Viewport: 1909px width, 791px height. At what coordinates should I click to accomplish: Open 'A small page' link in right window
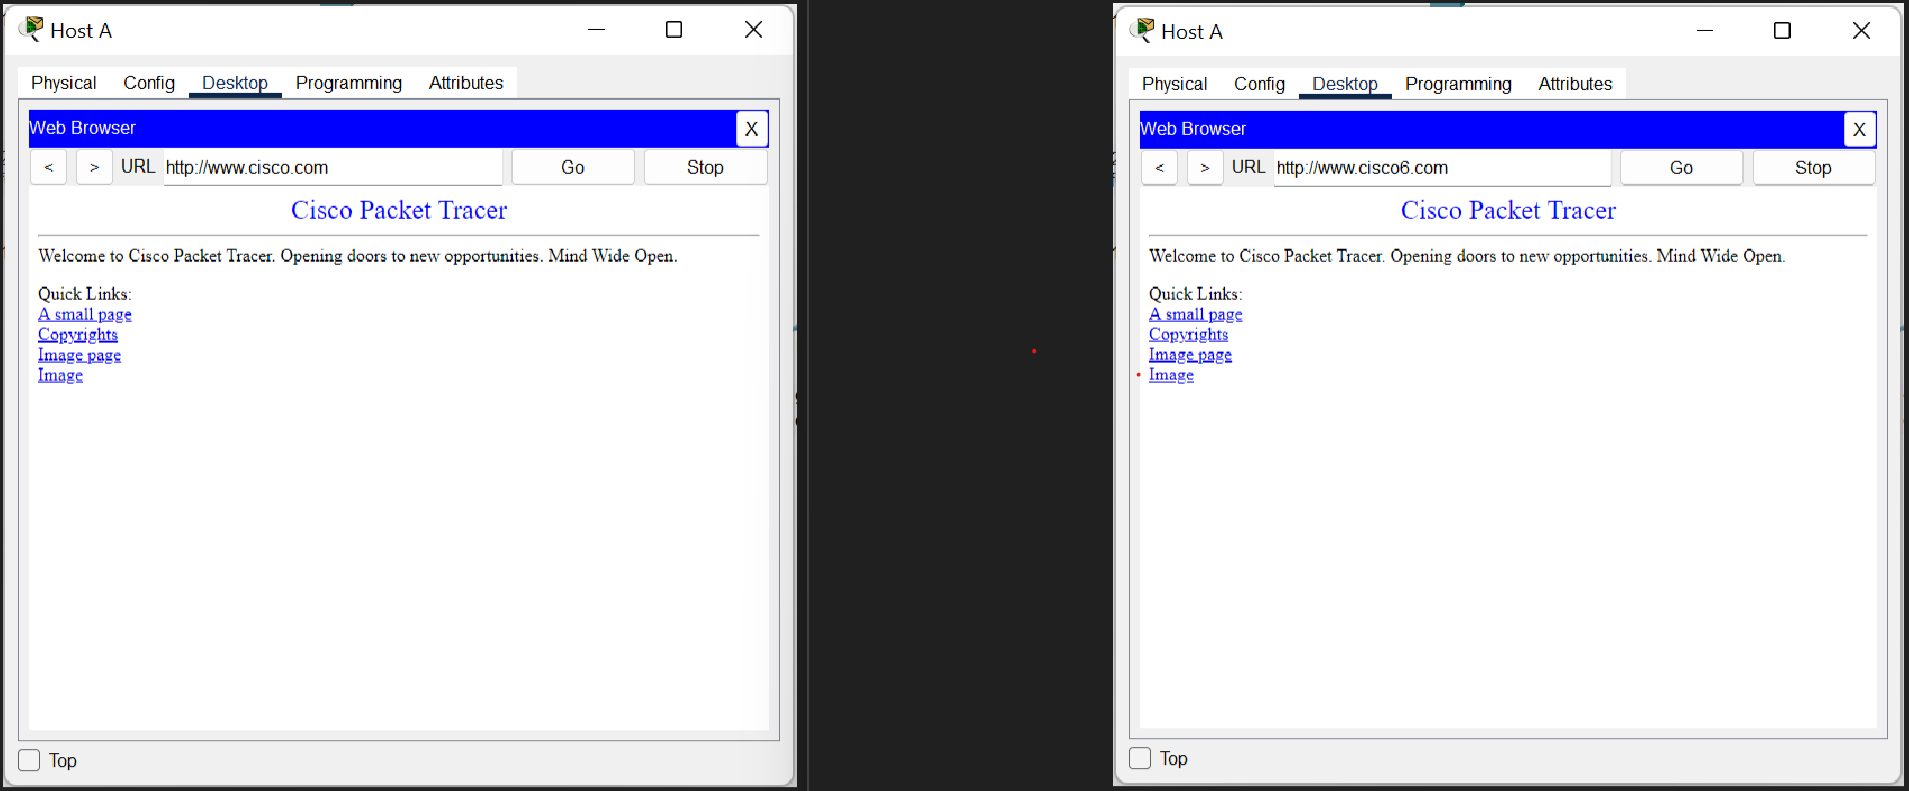[1196, 314]
